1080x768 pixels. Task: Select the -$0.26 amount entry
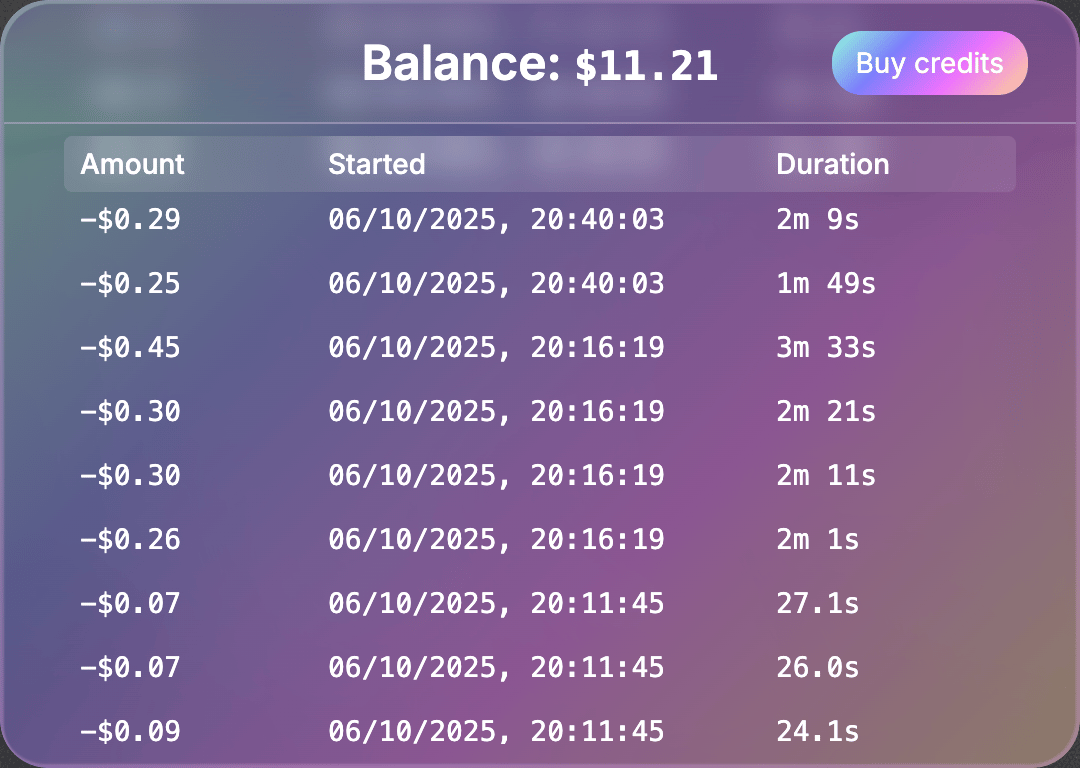point(130,539)
